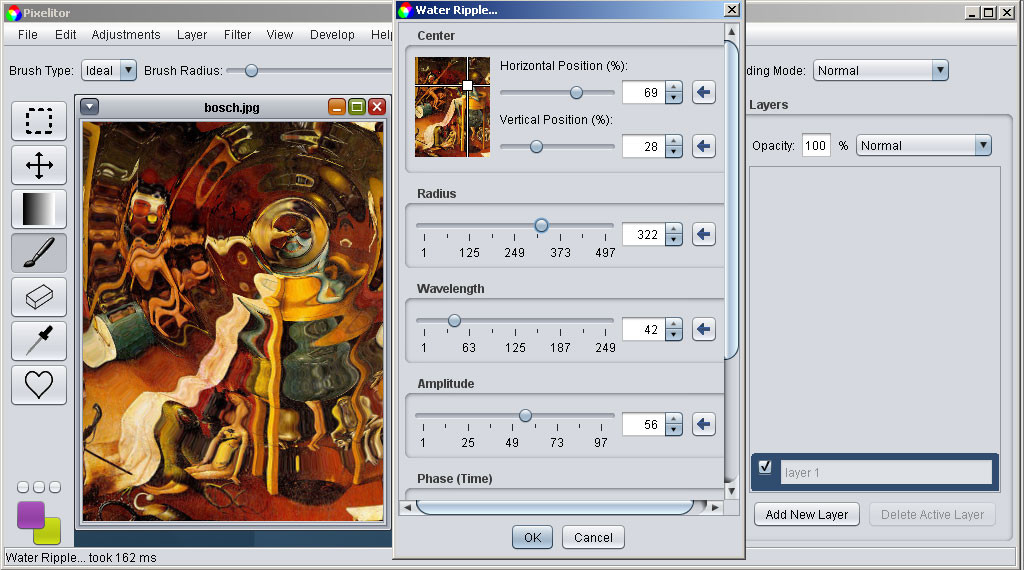Click dialog vertical scrollbar up arrow
The height and width of the screenshot is (570, 1024).
[x=731, y=31]
